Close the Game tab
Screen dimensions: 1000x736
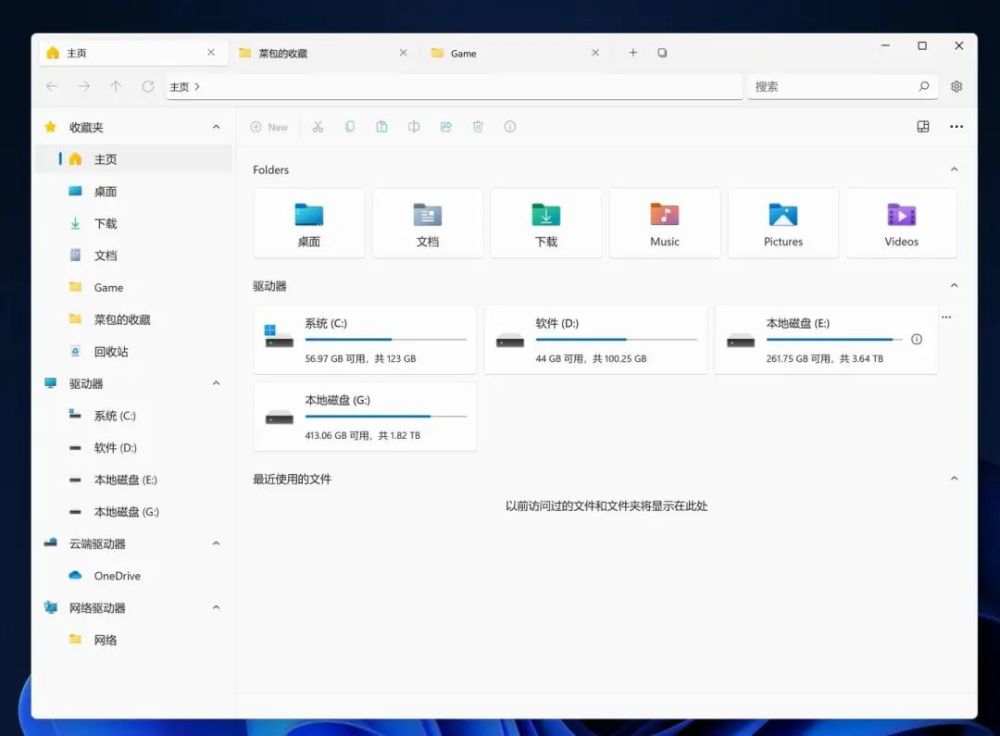pos(595,53)
